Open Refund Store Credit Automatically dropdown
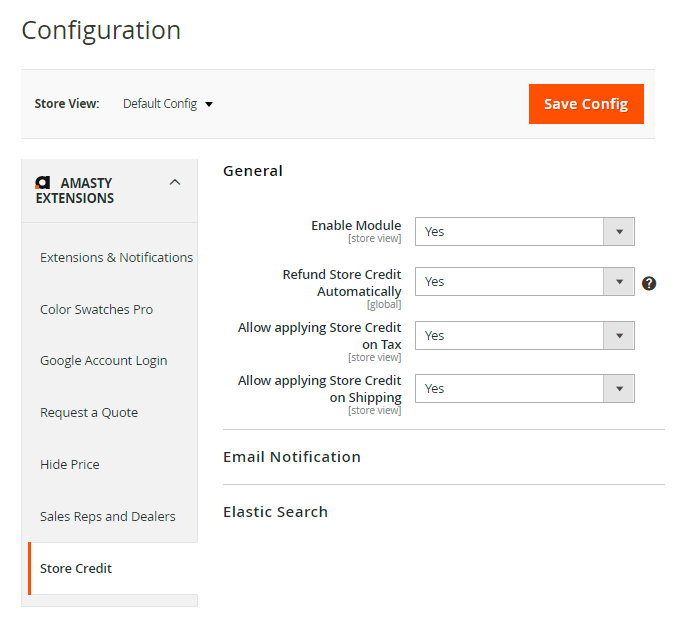This screenshot has width=683, height=626. tap(524, 282)
